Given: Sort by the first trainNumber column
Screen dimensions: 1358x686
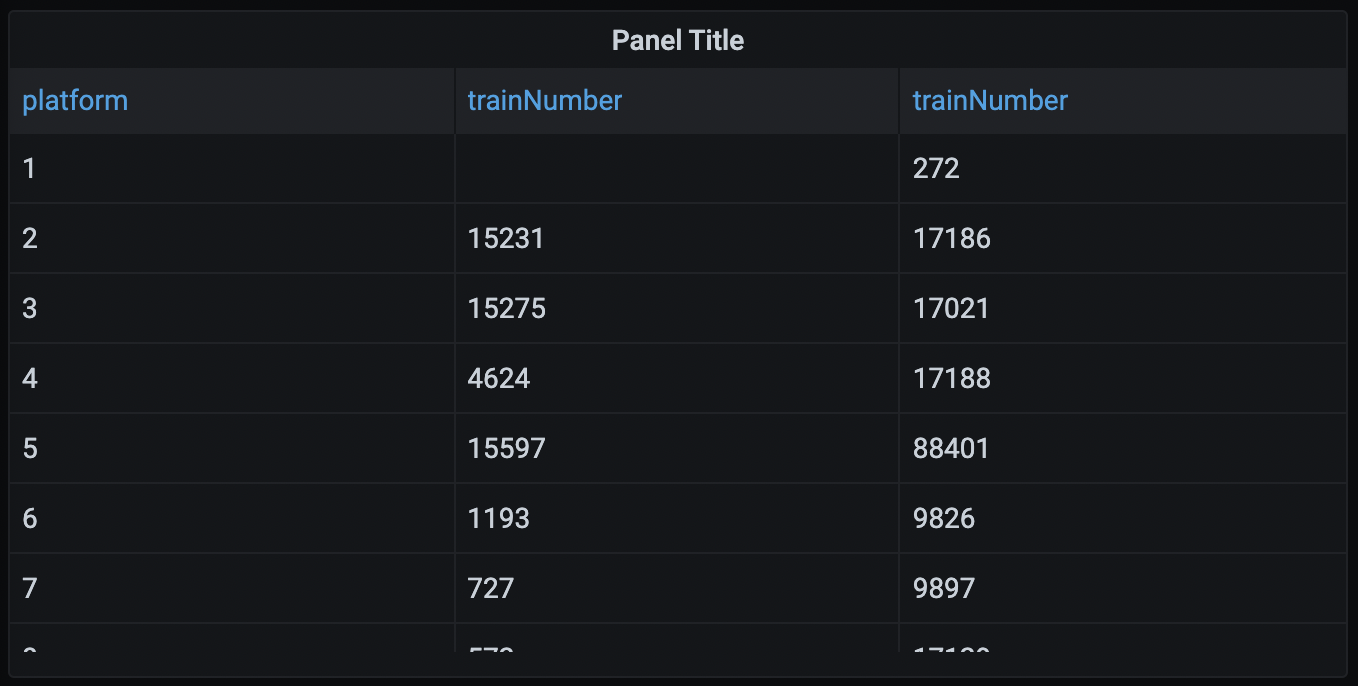Looking at the screenshot, I should [x=543, y=100].
